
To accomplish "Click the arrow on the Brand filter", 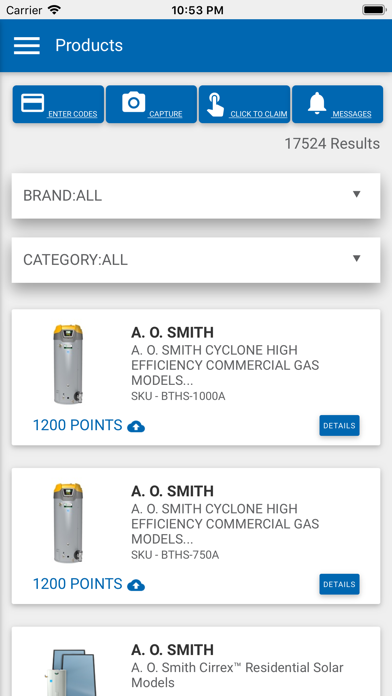I will click(x=356, y=194).
